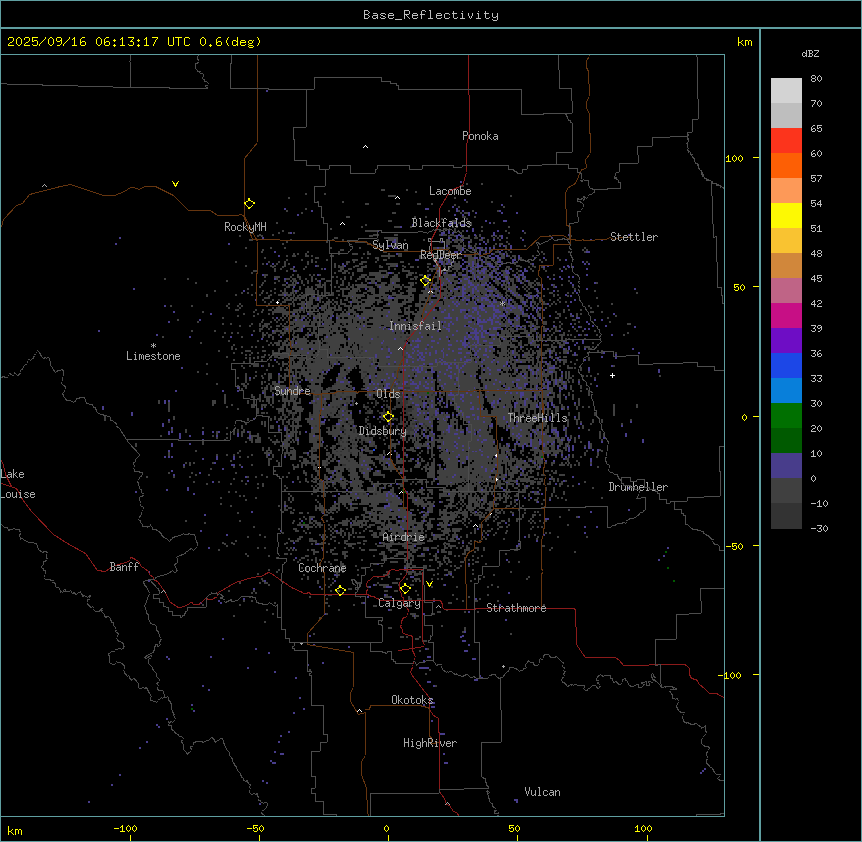Click the Airdrie city label
This screenshot has width=862, height=842.
[404, 537]
